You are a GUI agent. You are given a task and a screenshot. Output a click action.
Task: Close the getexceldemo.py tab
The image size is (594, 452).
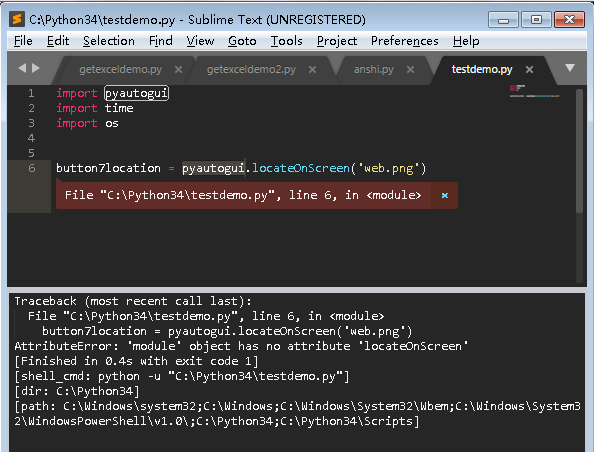click(178, 70)
